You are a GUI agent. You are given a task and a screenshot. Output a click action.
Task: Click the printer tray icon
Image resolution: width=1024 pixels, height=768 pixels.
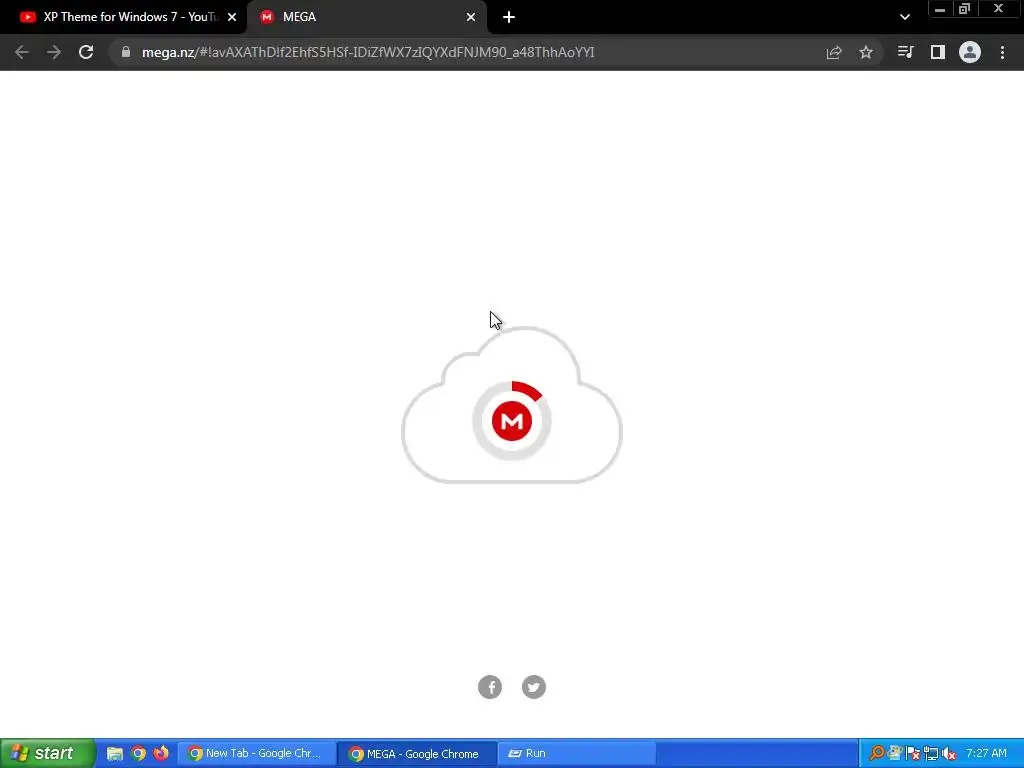pos(895,754)
